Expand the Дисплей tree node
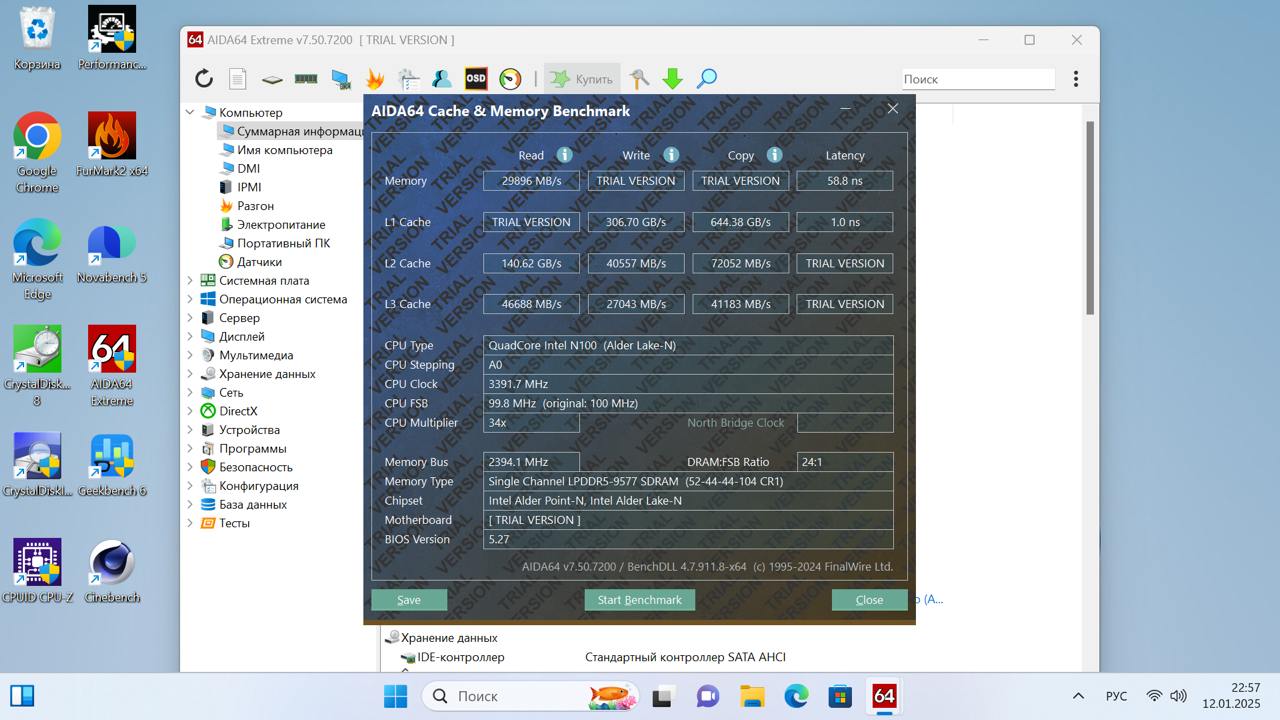 pos(190,337)
